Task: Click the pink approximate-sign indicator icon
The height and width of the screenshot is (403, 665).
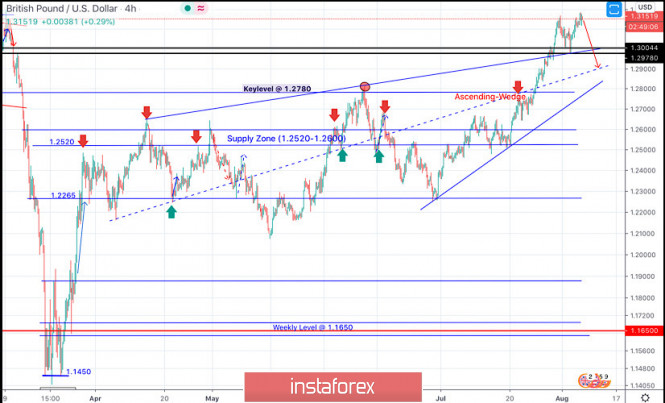Action: tap(200, 6)
